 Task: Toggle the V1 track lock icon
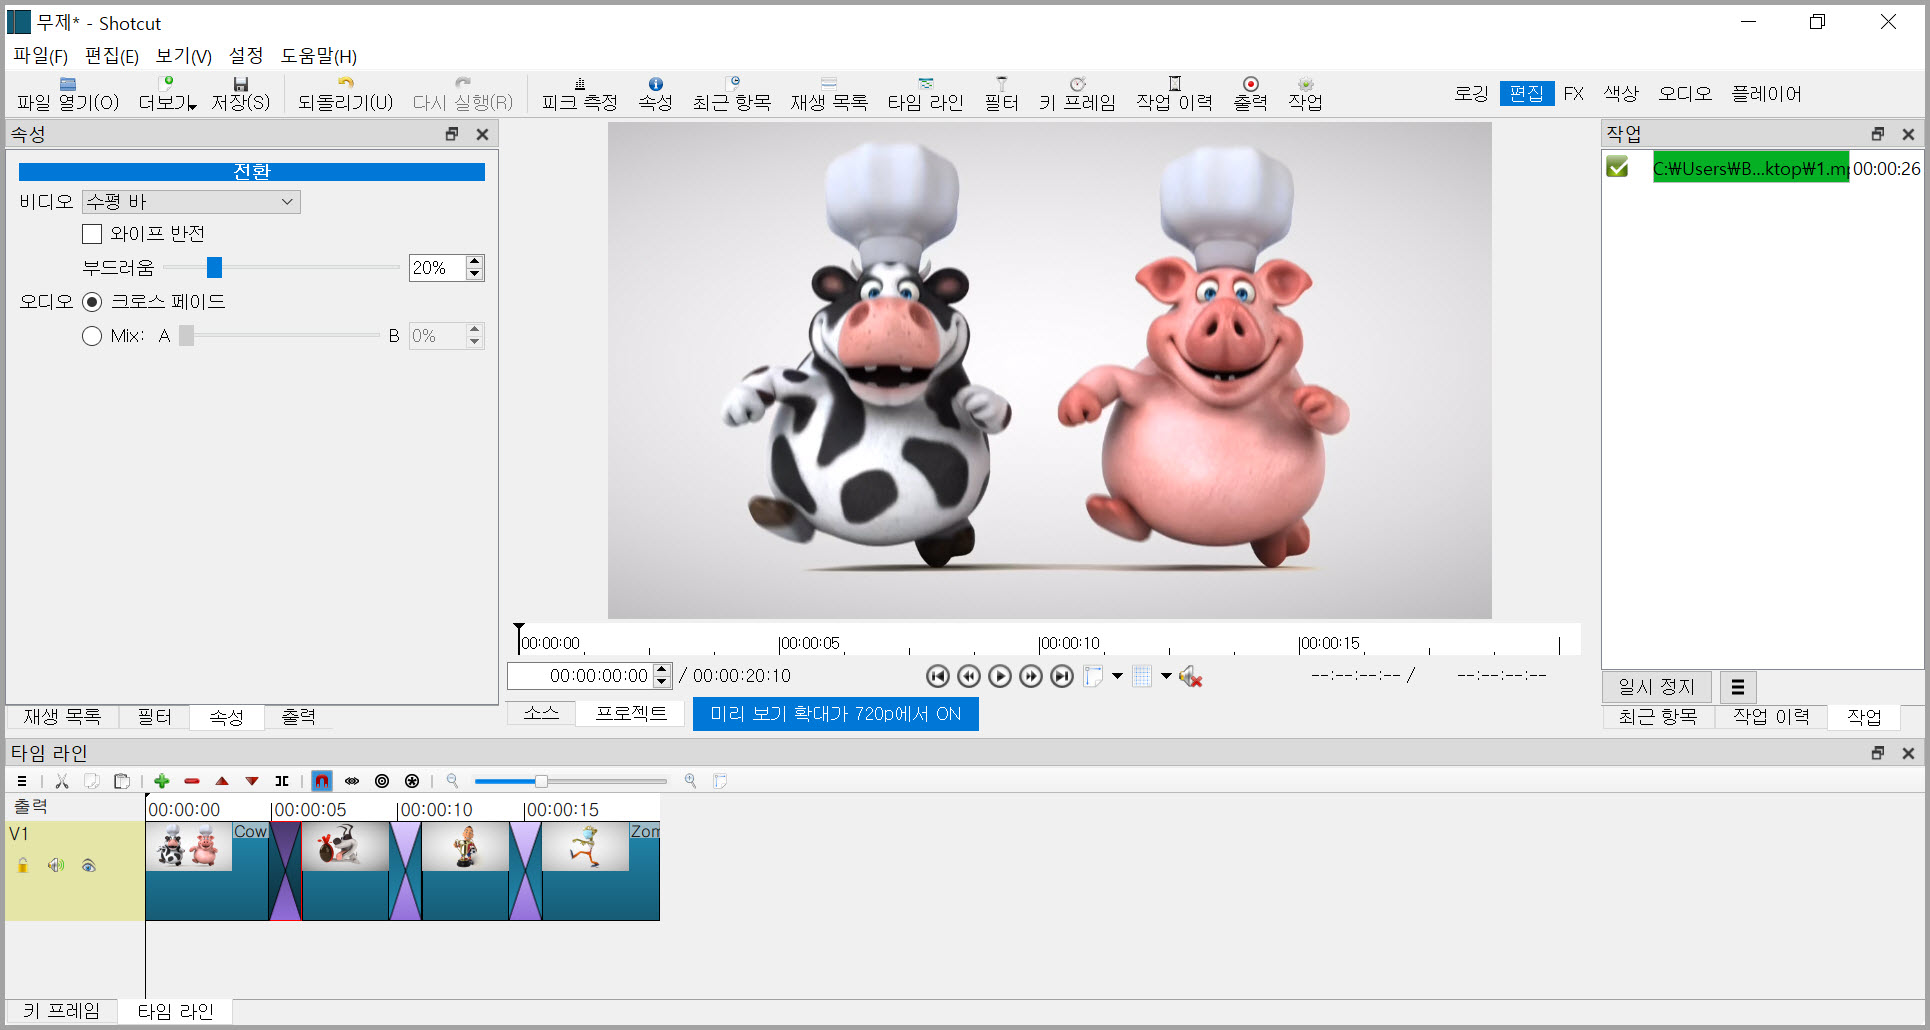pyautogui.click(x=23, y=865)
